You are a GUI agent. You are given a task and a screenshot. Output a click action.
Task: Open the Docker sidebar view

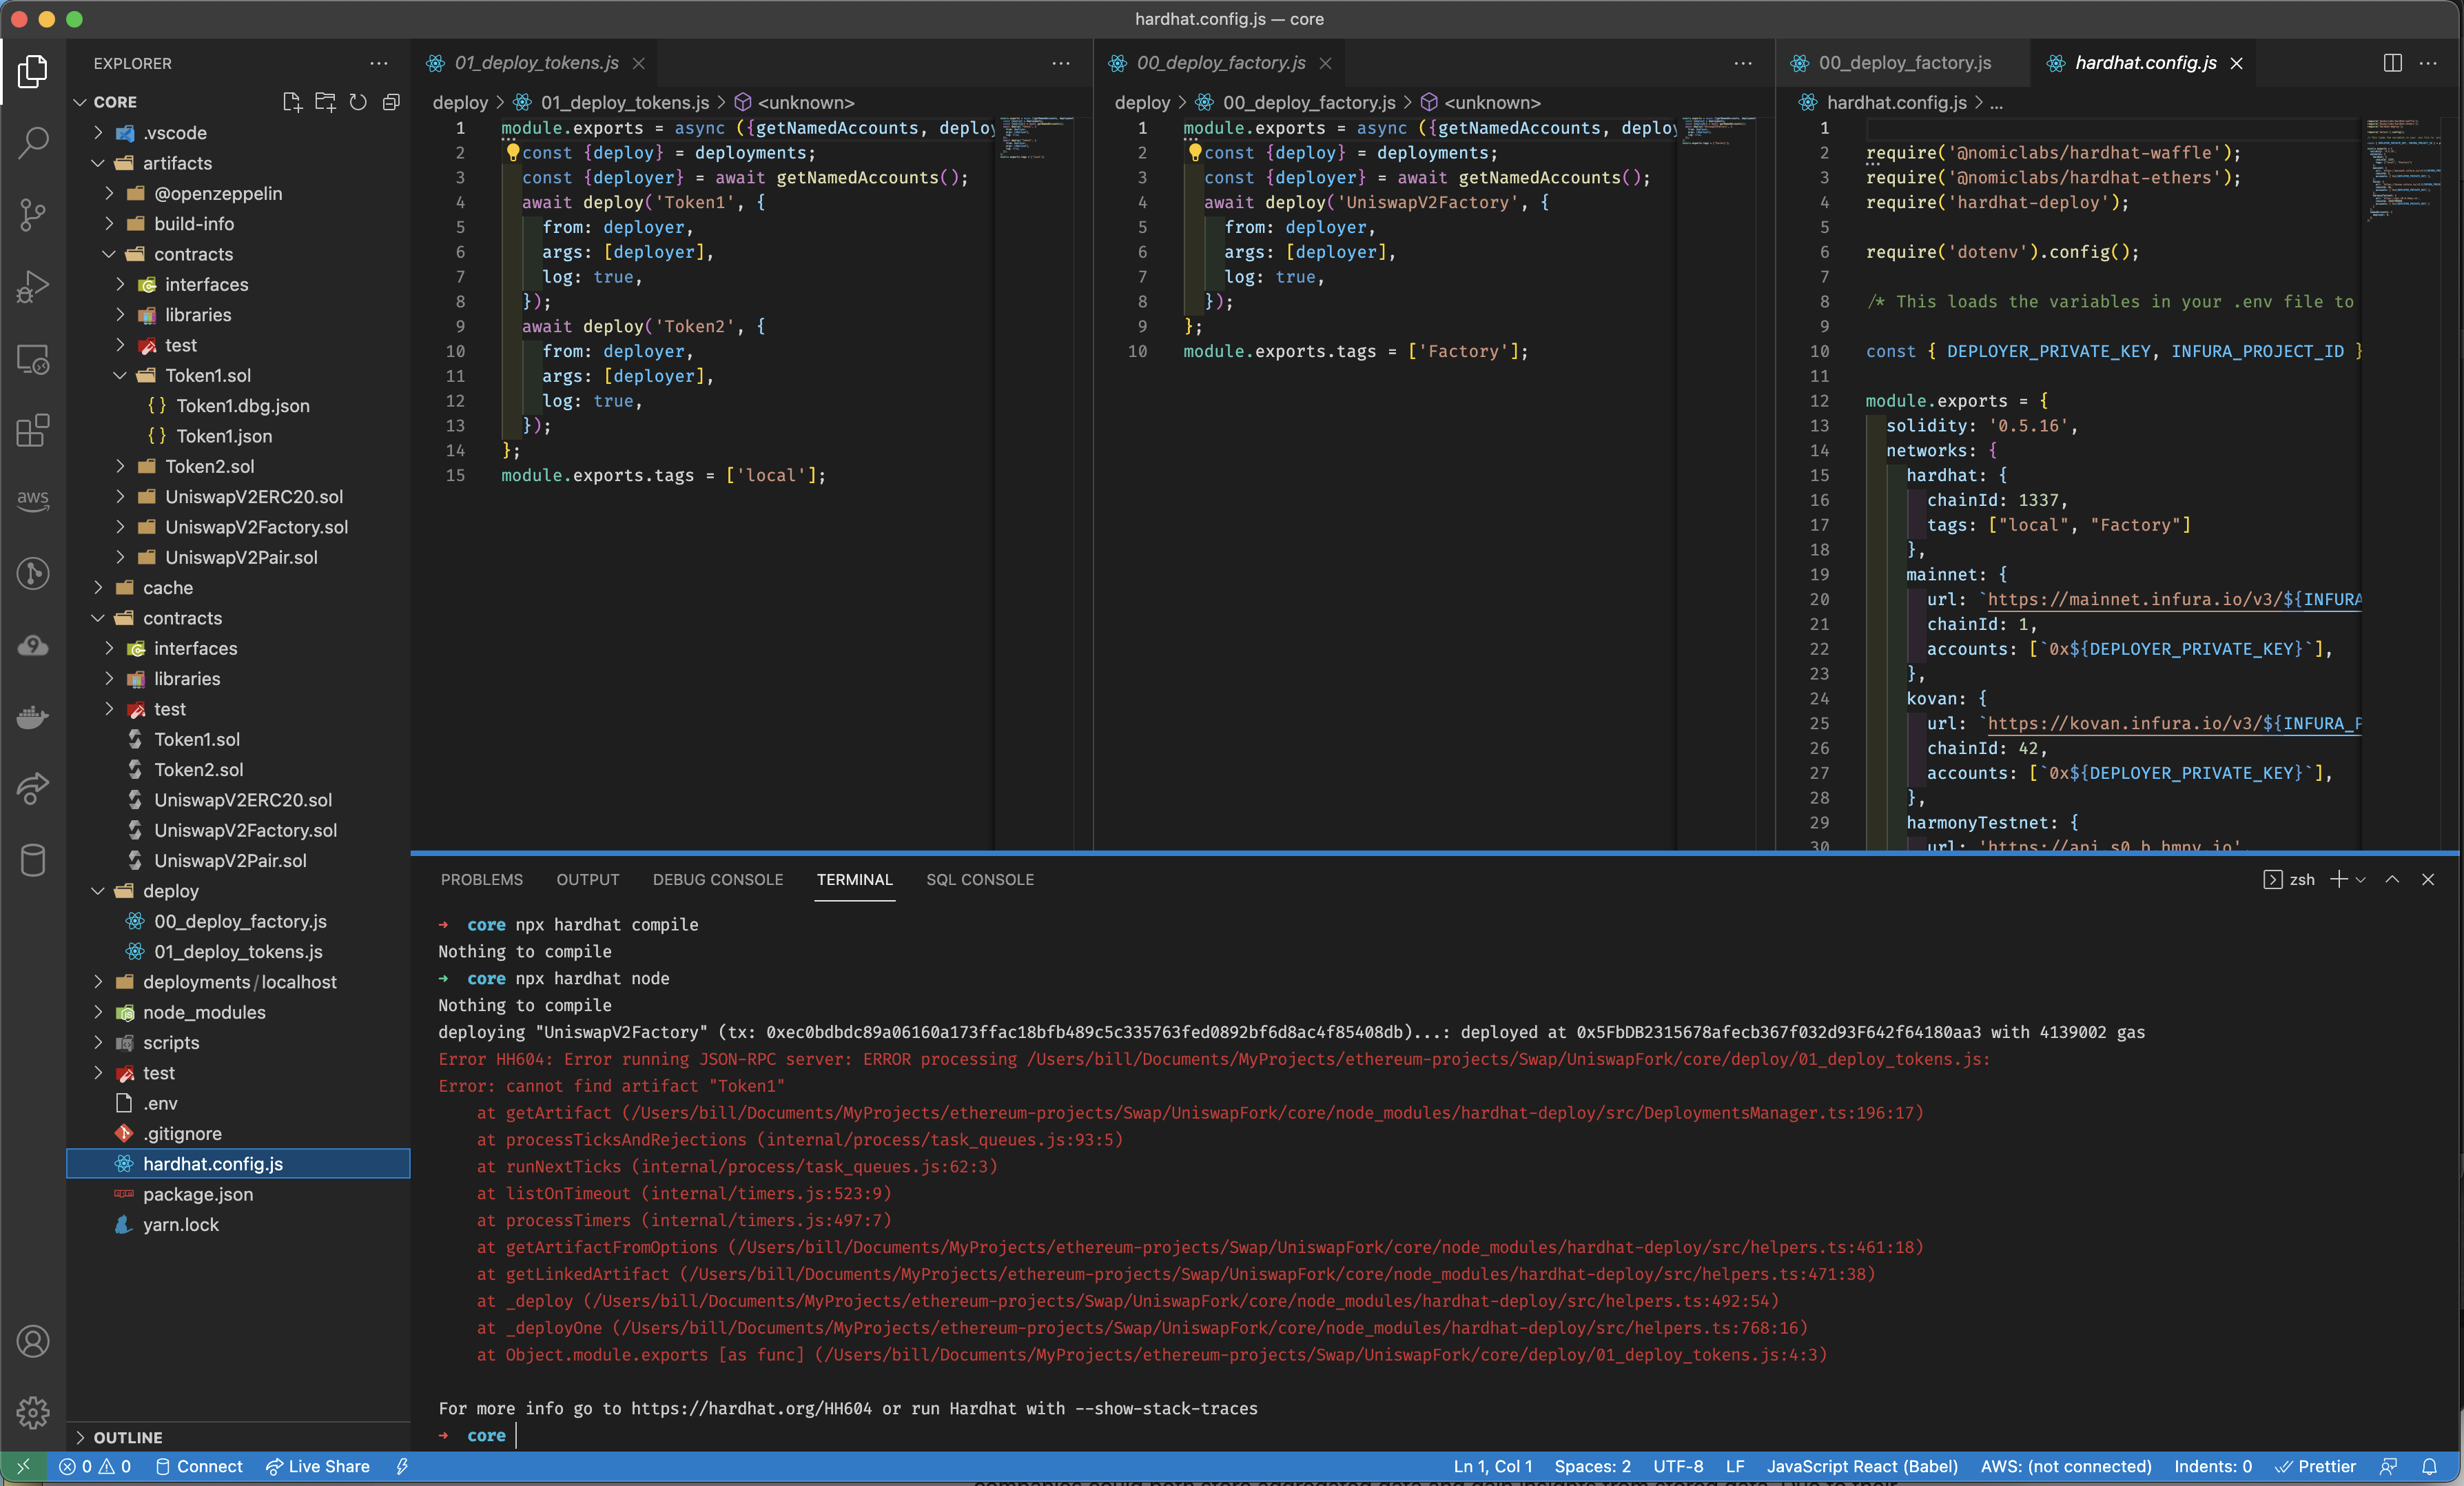[x=33, y=717]
